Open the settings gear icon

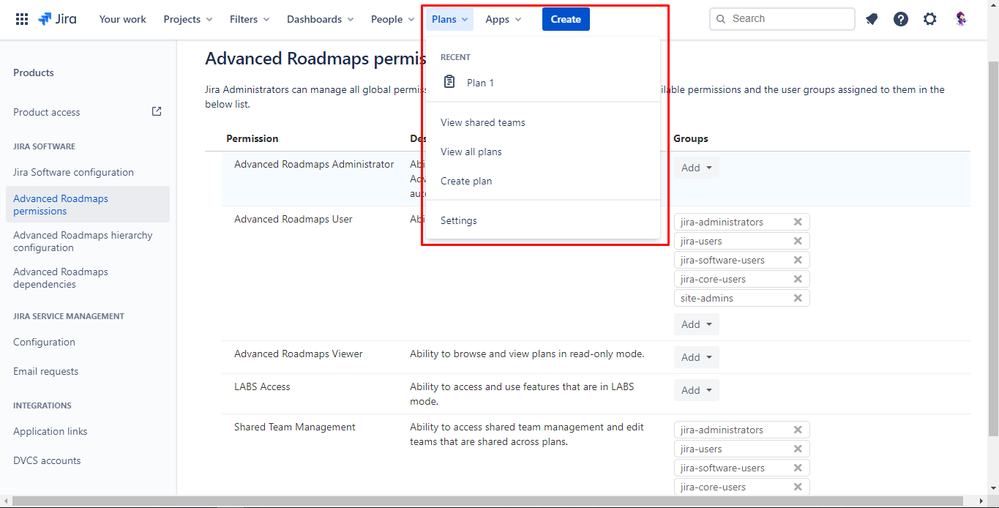pyautogui.click(x=930, y=19)
